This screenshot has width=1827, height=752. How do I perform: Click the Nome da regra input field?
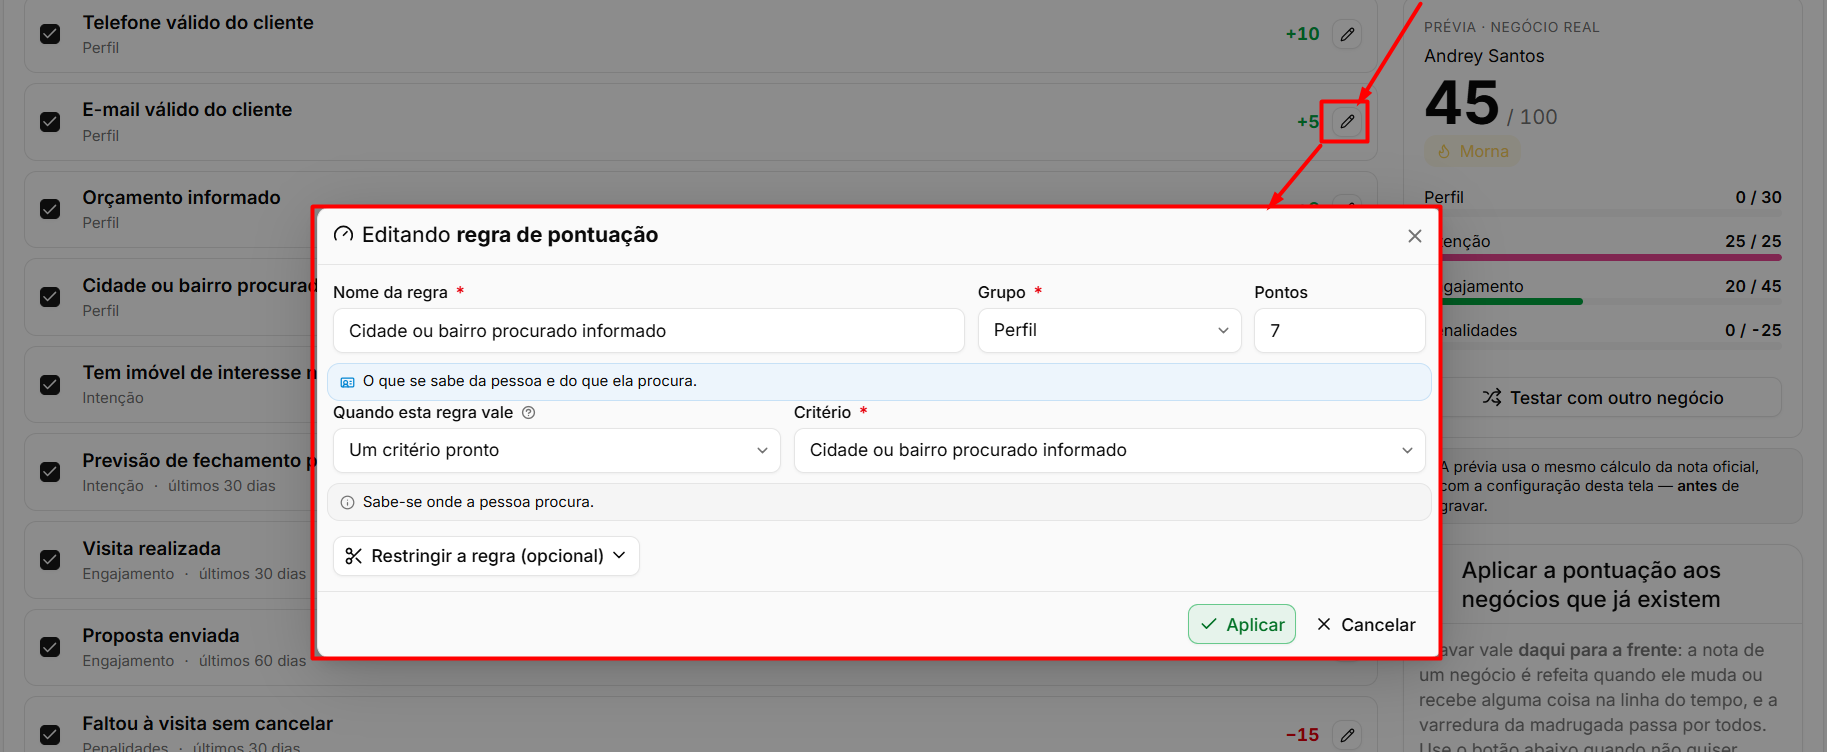tap(648, 331)
